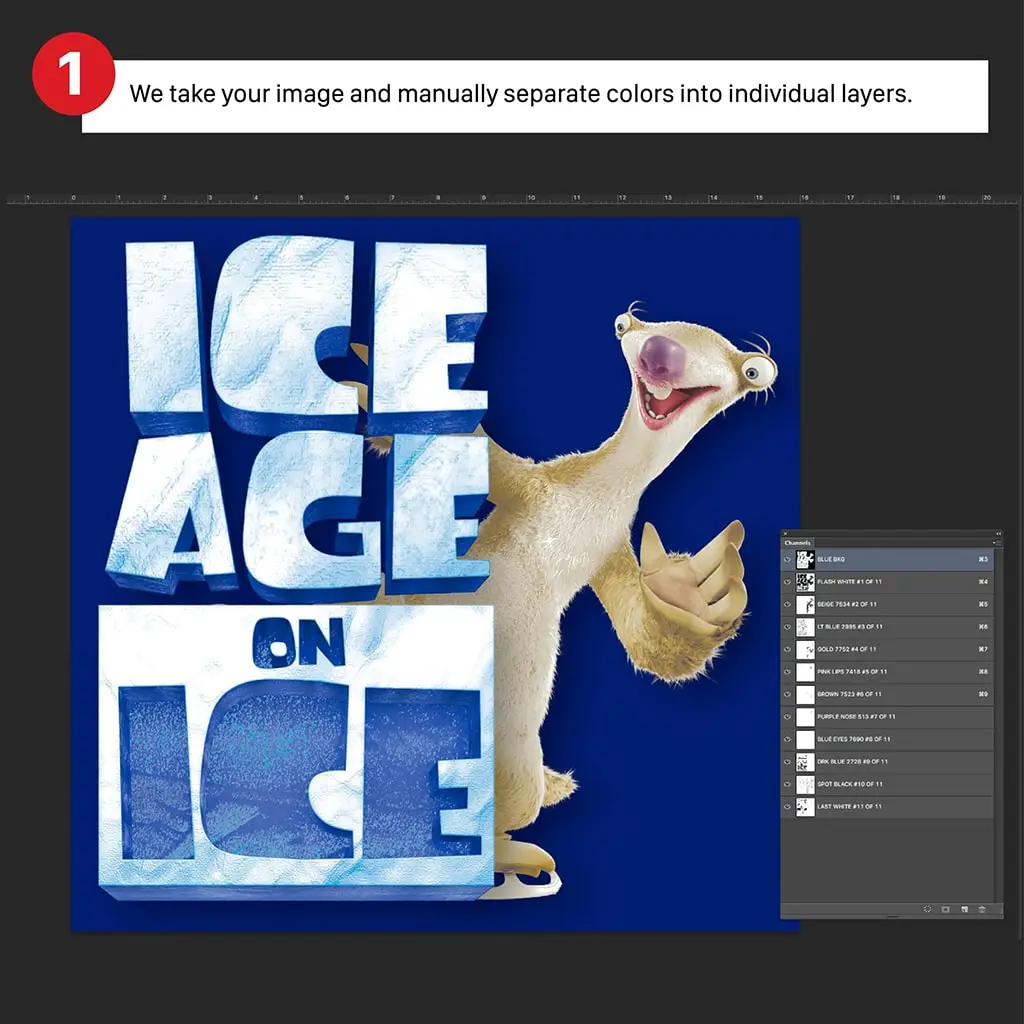Create a new channel with the bottom icon
Image resolution: width=1024 pixels, height=1024 pixels.
964,909
